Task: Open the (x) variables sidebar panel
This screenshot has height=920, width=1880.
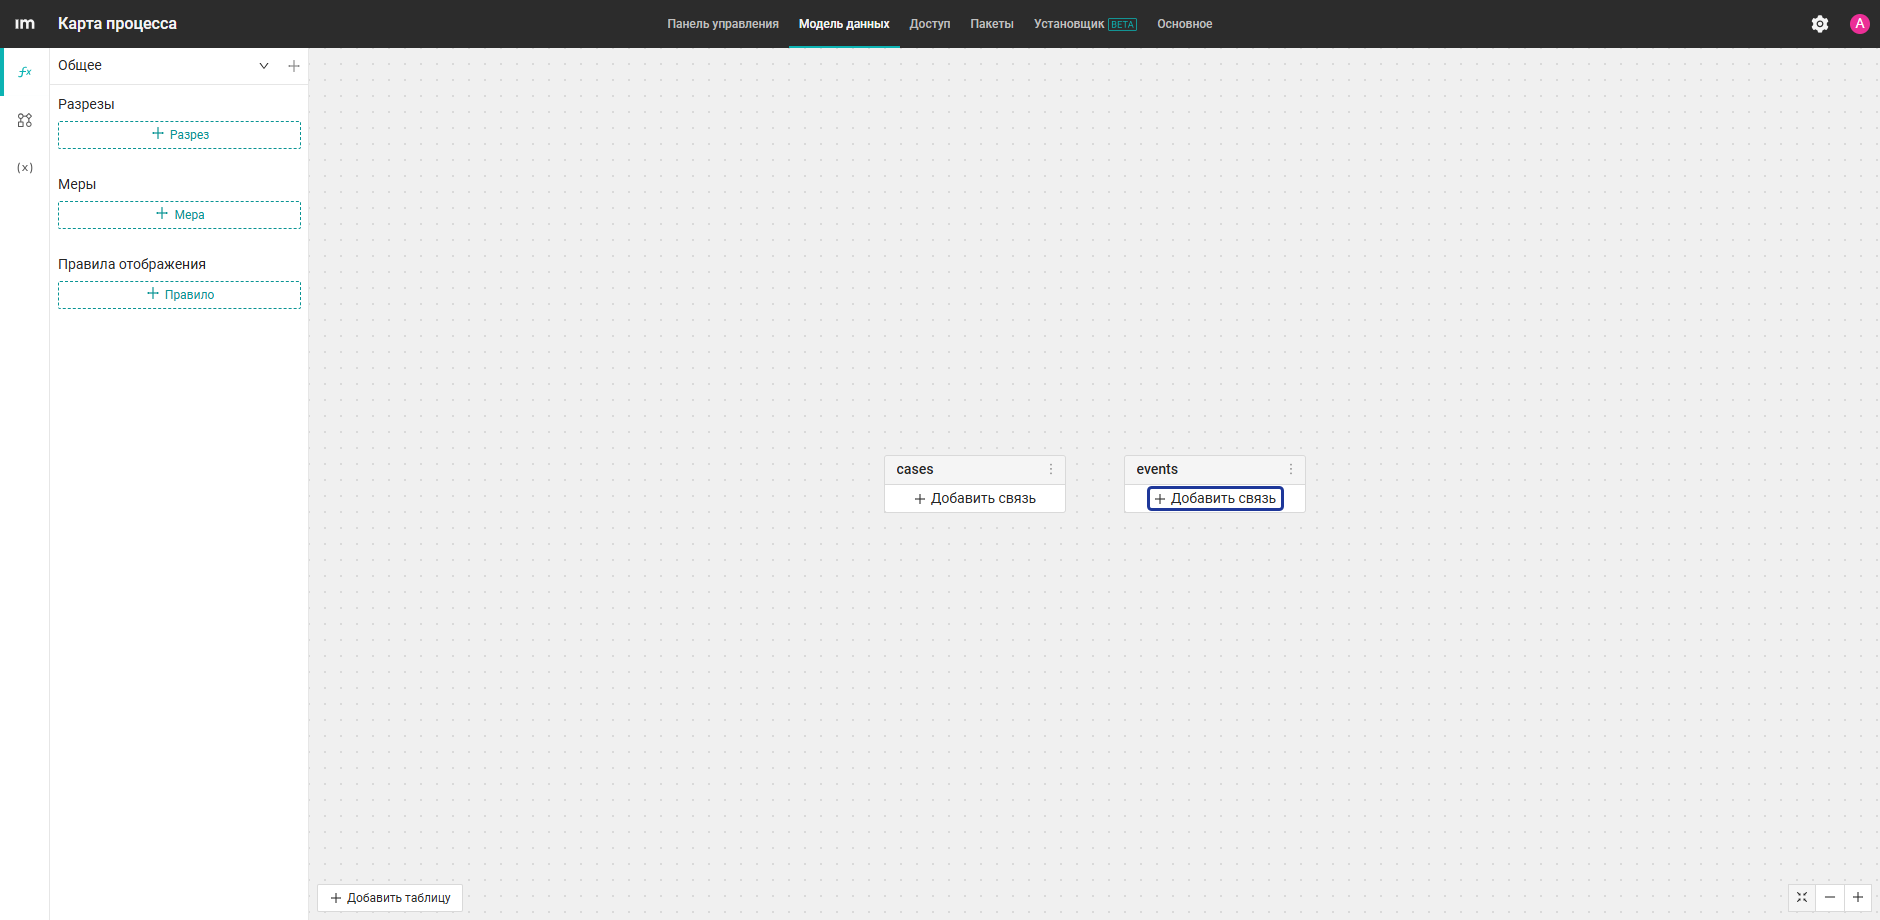Action: (x=25, y=168)
